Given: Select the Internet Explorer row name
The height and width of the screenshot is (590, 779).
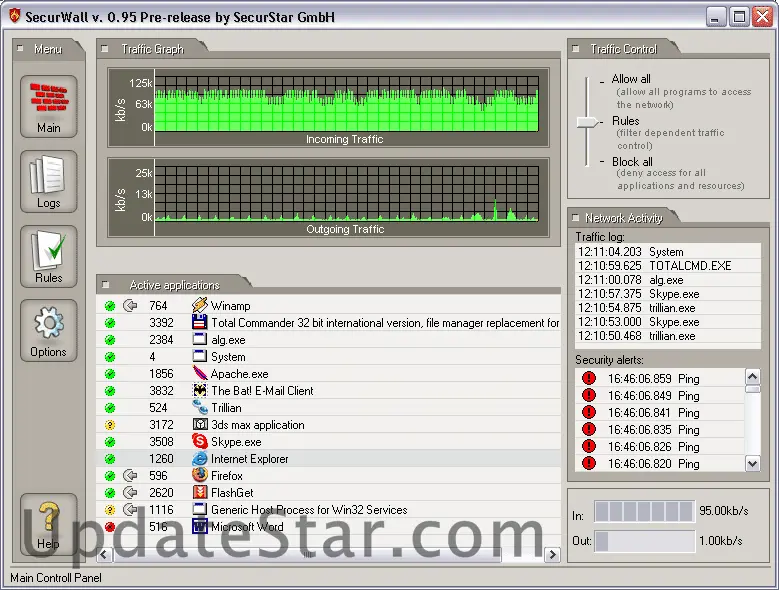Looking at the screenshot, I should pos(249,459).
